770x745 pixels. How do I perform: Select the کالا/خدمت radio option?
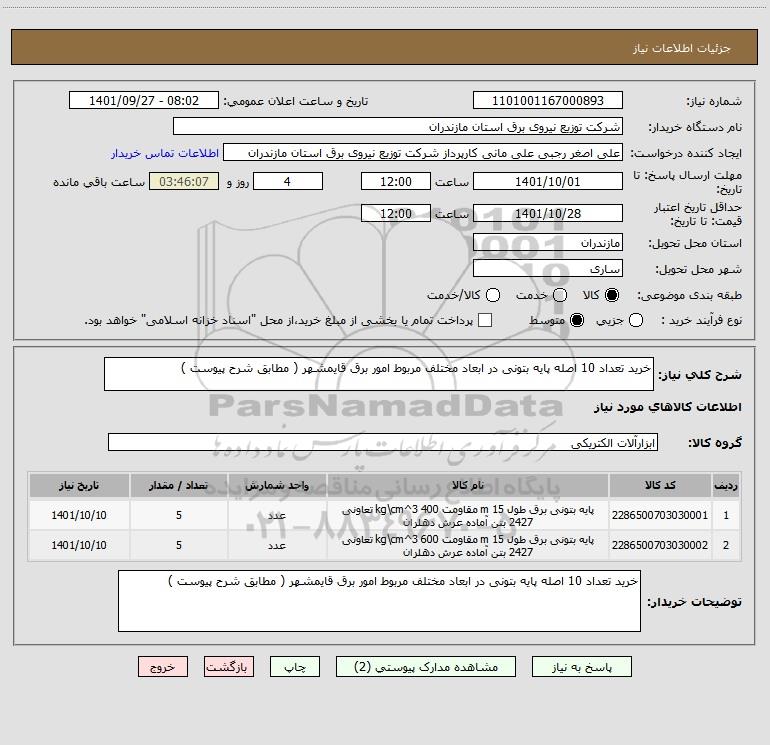[x=493, y=295]
